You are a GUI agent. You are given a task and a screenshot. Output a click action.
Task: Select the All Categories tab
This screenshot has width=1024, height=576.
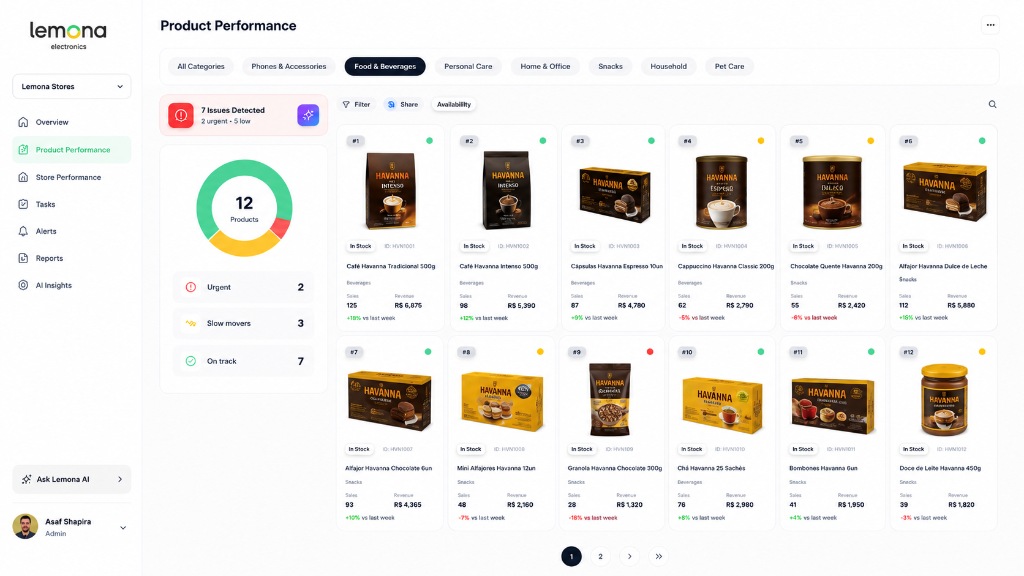tap(200, 67)
